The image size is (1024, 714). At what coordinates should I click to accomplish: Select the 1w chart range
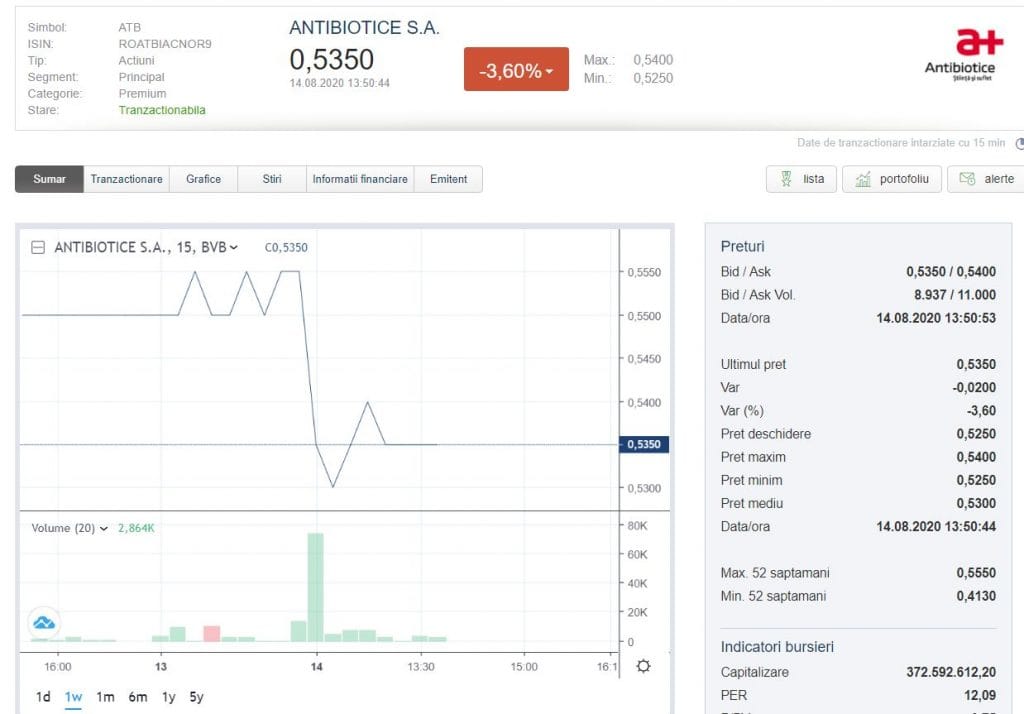pos(73,697)
